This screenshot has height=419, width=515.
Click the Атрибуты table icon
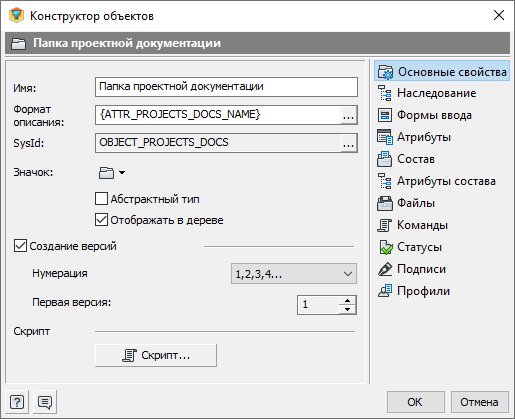tap(385, 137)
